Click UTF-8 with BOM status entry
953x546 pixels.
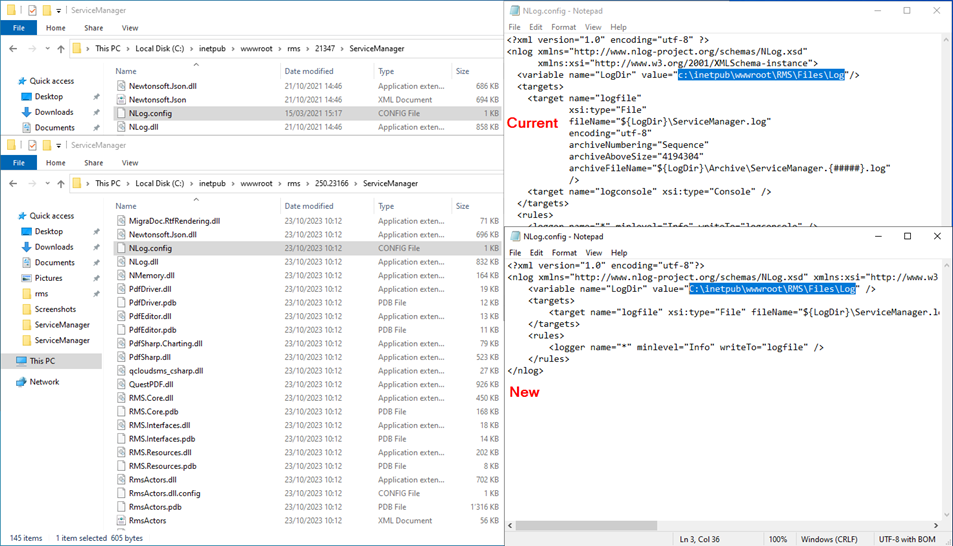[x=907, y=539]
